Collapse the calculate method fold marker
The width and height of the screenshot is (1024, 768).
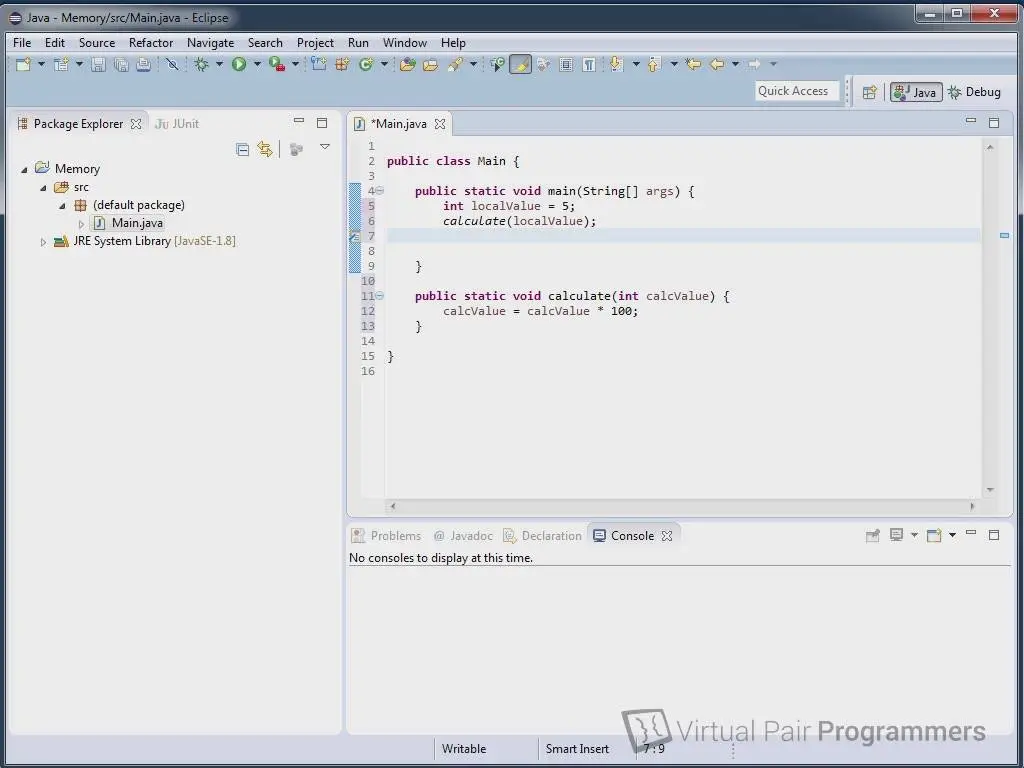(x=379, y=296)
